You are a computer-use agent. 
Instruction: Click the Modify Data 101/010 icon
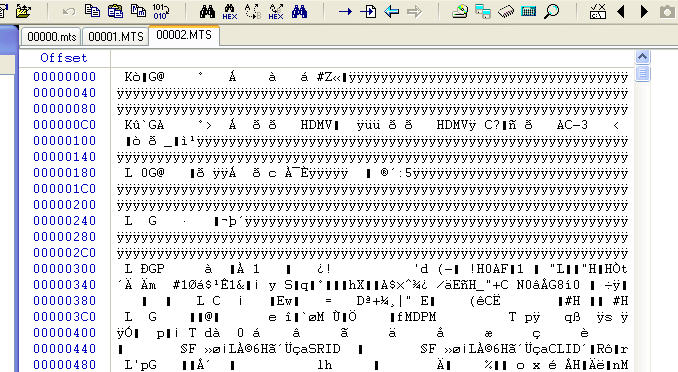[160, 11]
